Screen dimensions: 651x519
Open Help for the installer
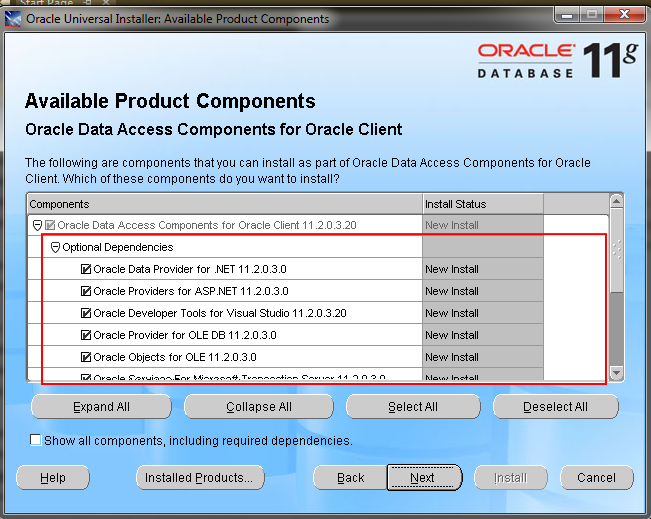click(x=53, y=477)
